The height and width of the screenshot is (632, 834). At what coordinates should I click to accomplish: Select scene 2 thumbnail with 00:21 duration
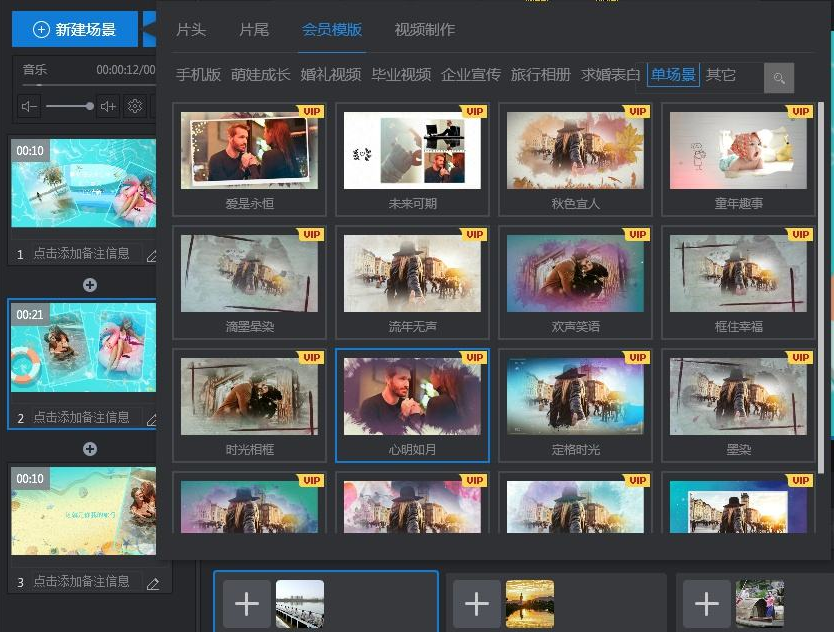(84, 347)
